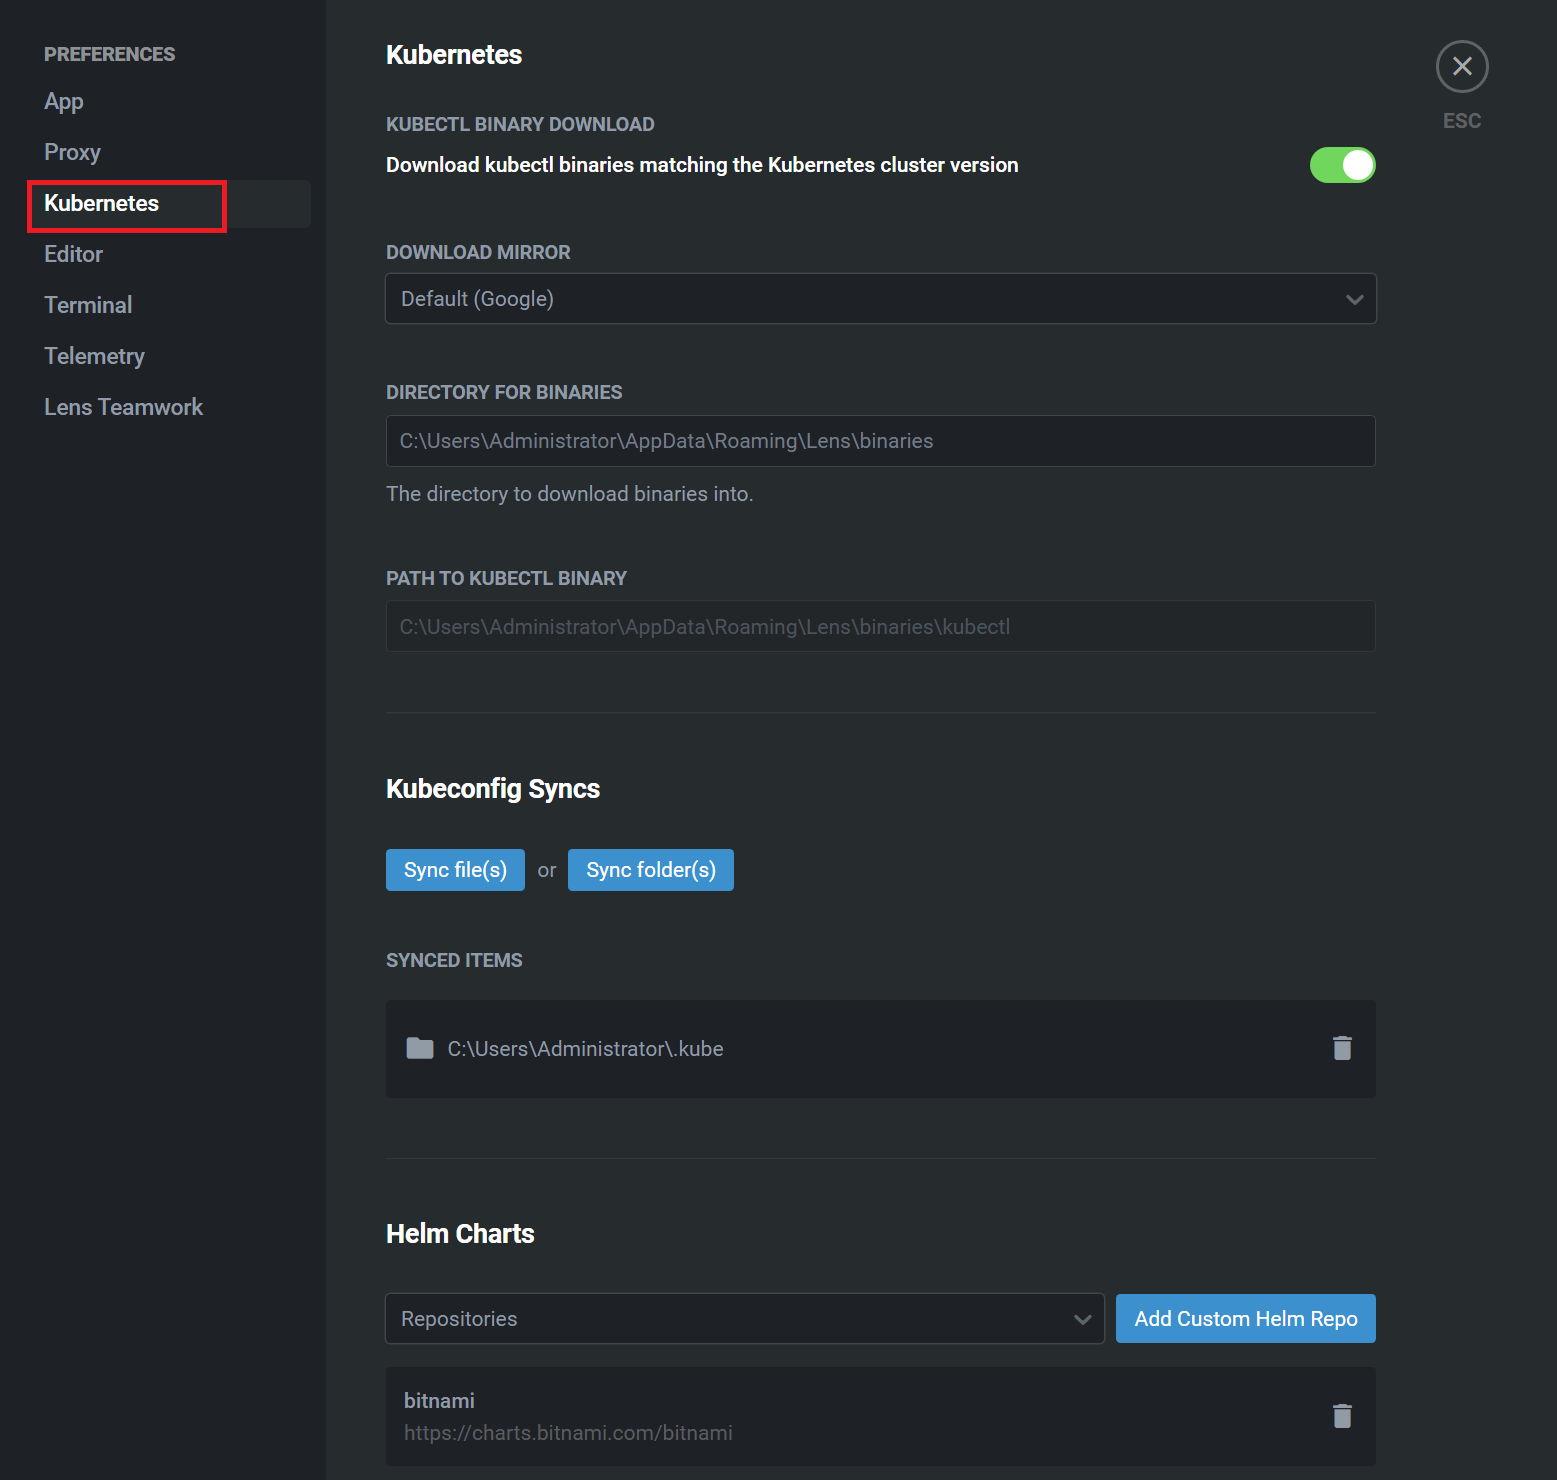
Task: Disable kubectl binary download toggle
Action: pyautogui.click(x=1342, y=165)
